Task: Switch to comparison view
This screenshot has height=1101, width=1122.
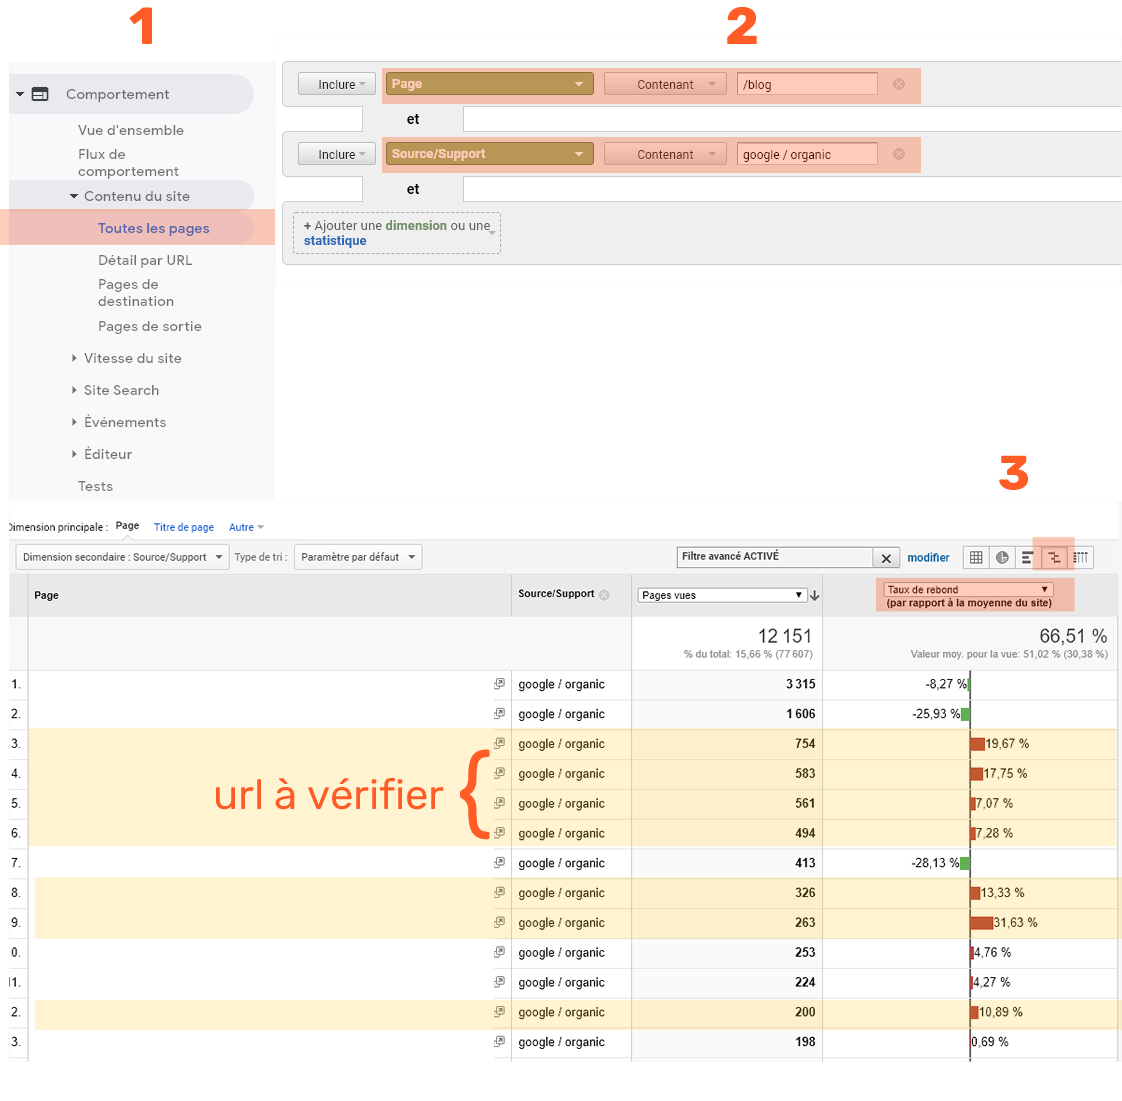Action: point(1054,557)
